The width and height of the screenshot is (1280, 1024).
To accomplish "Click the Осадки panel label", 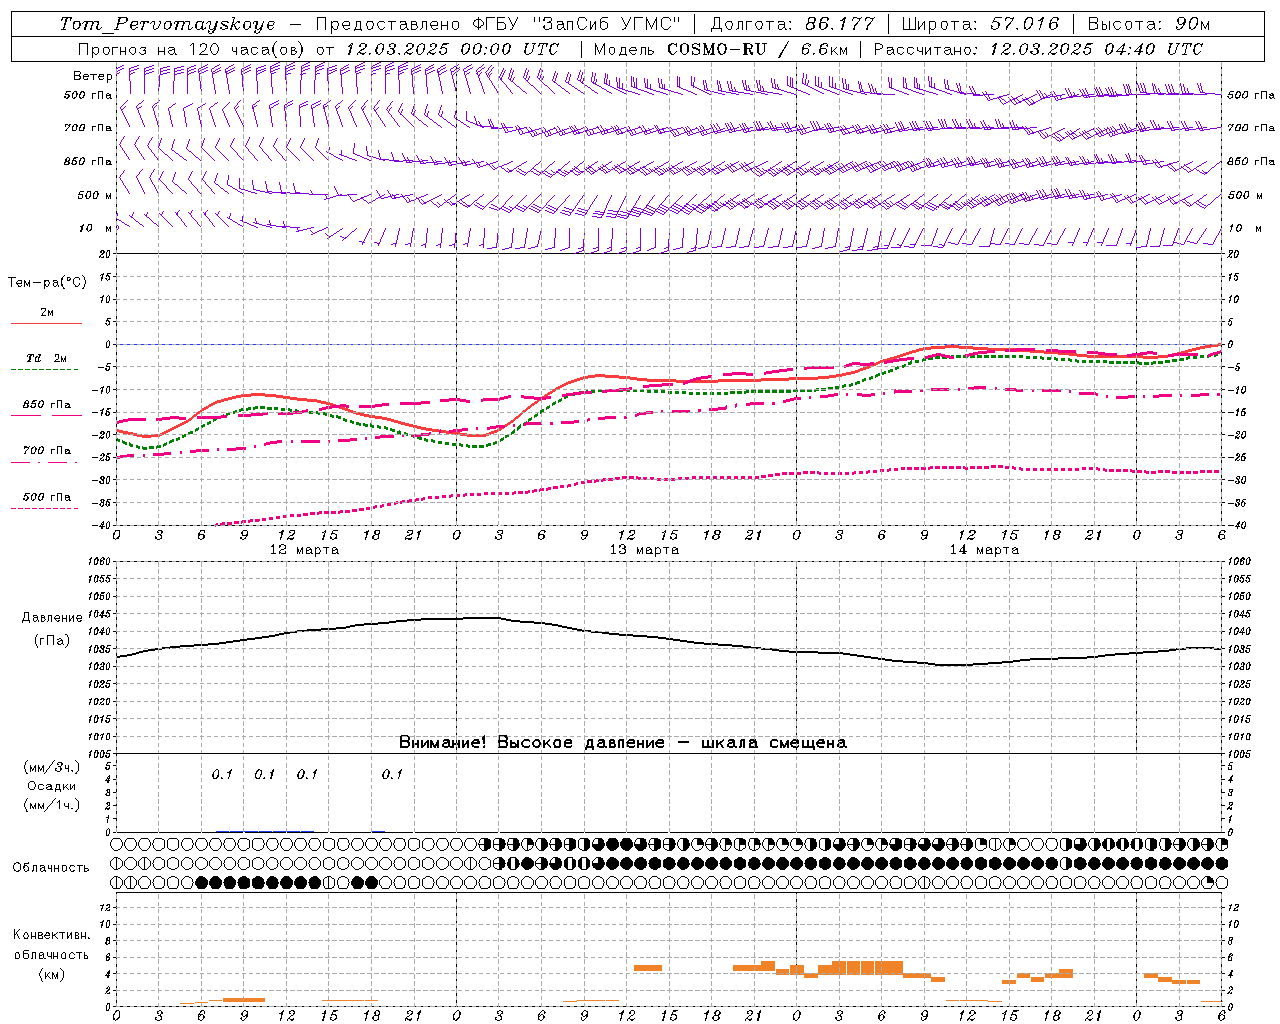I will [52, 787].
